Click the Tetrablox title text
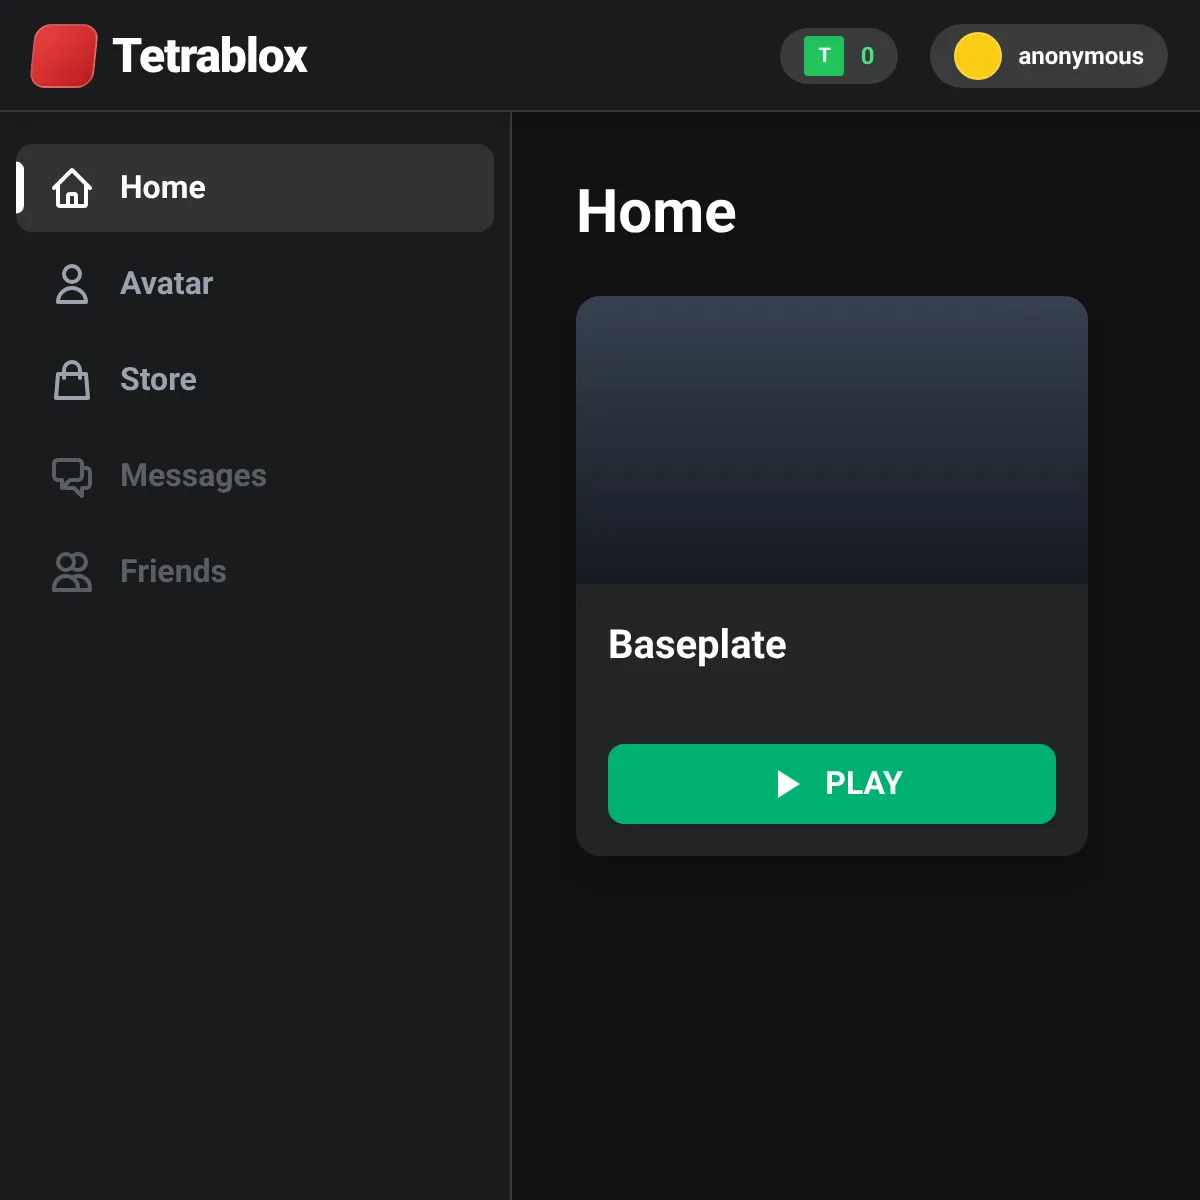This screenshot has height=1200, width=1200. coord(210,56)
